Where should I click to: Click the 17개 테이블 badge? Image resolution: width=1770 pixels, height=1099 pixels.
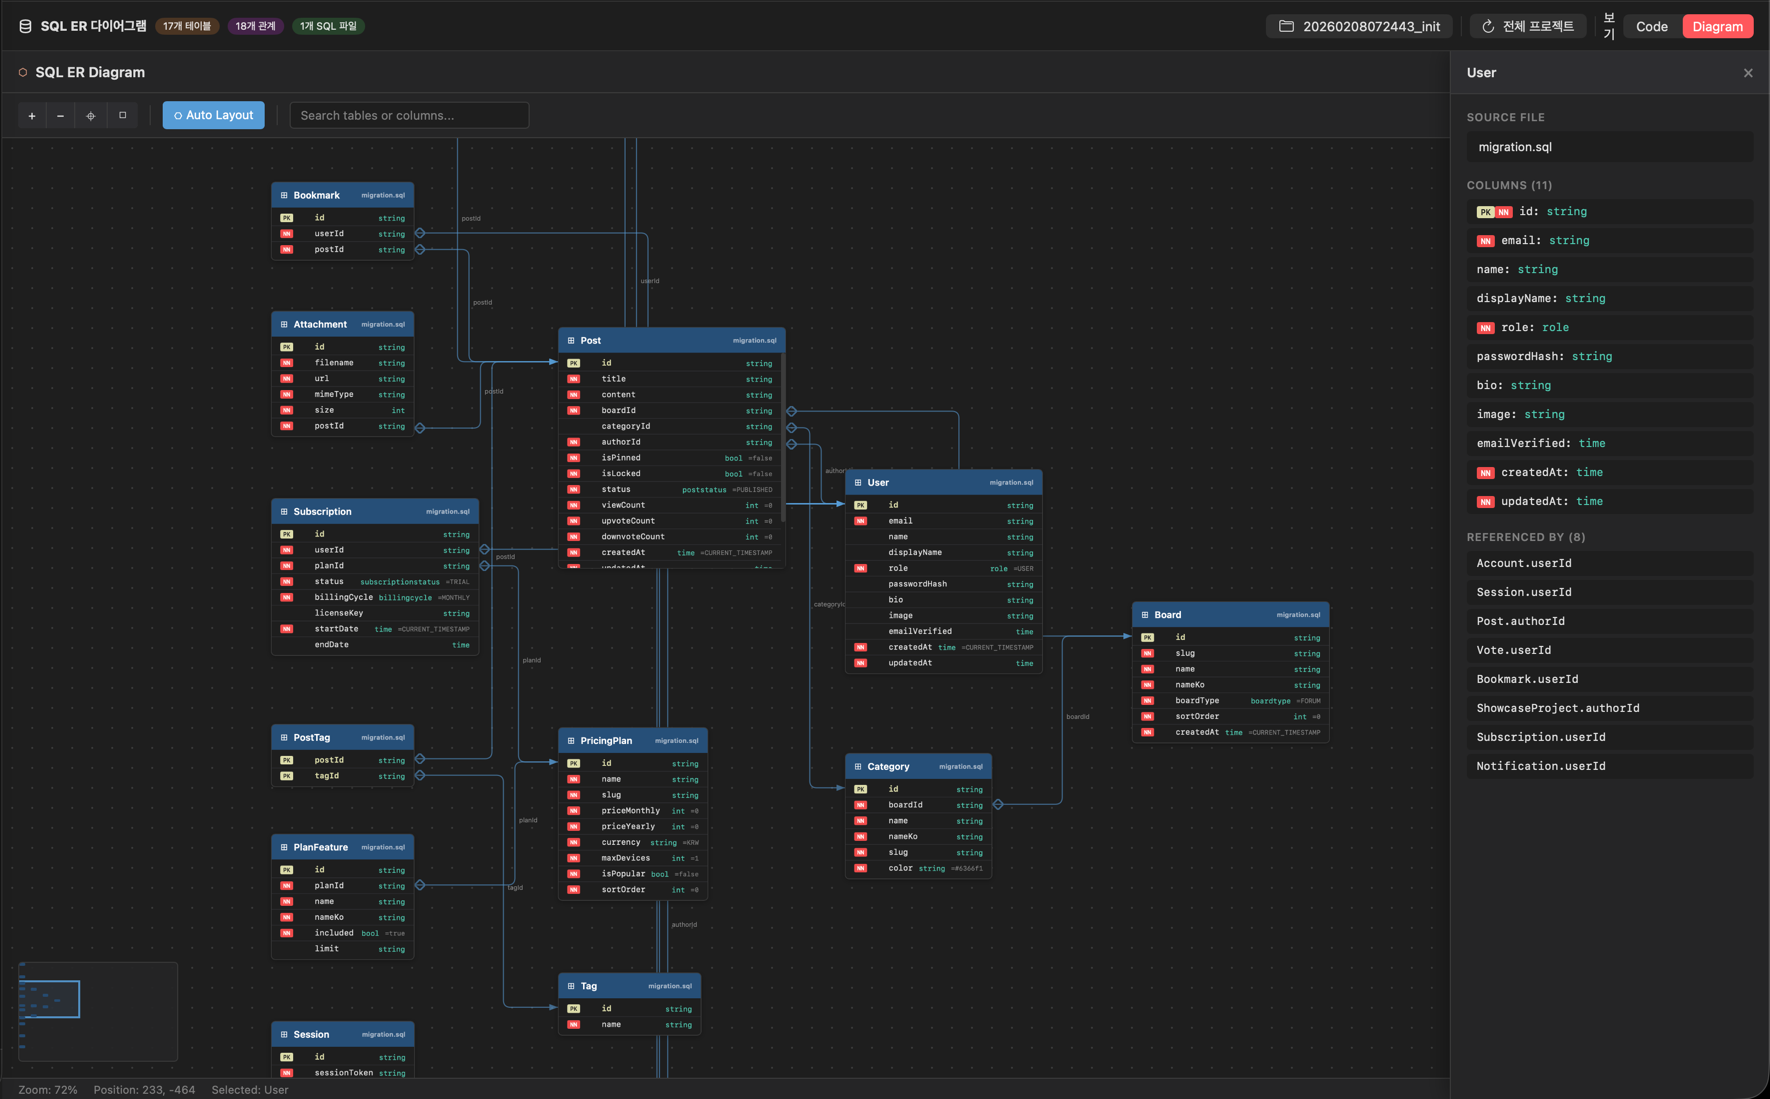[187, 26]
